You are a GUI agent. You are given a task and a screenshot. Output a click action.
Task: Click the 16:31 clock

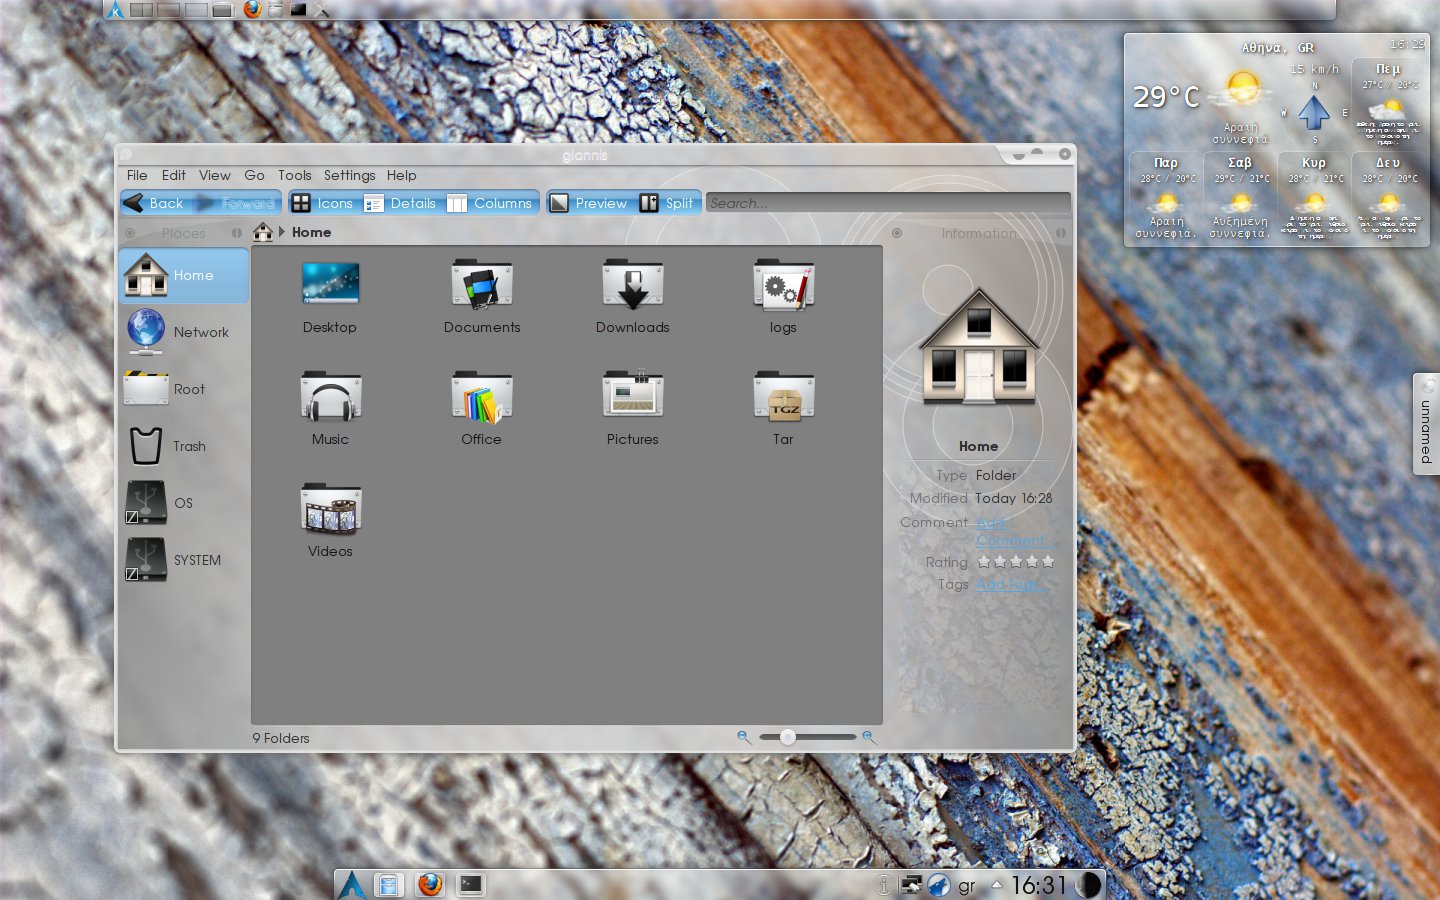pyautogui.click(x=1039, y=885)
